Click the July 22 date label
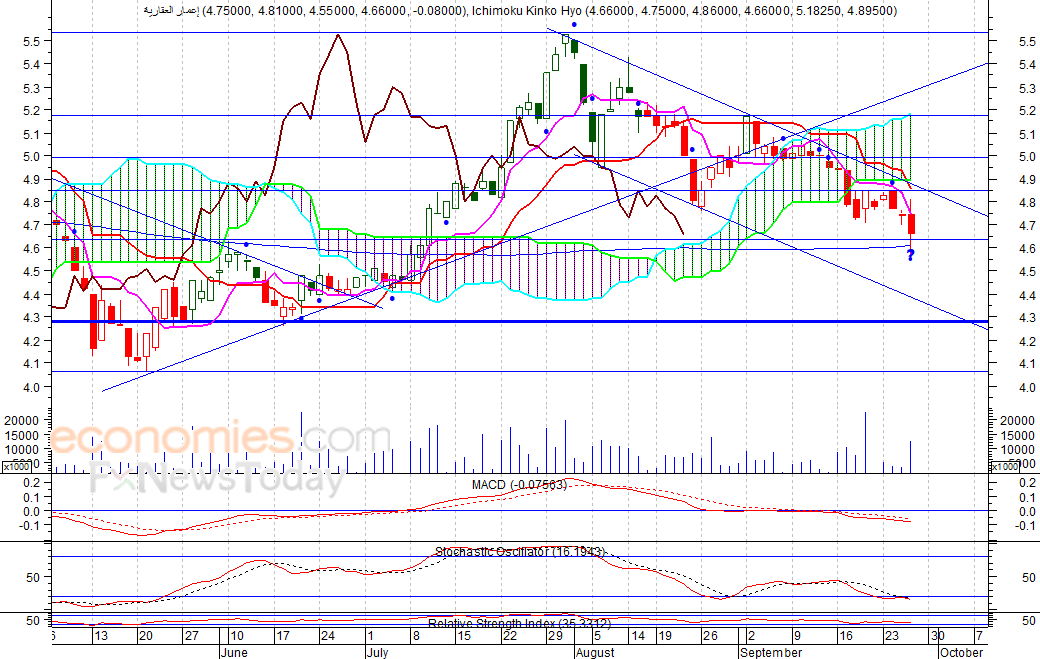1040x659 pixels. click(x=509, y=636)
